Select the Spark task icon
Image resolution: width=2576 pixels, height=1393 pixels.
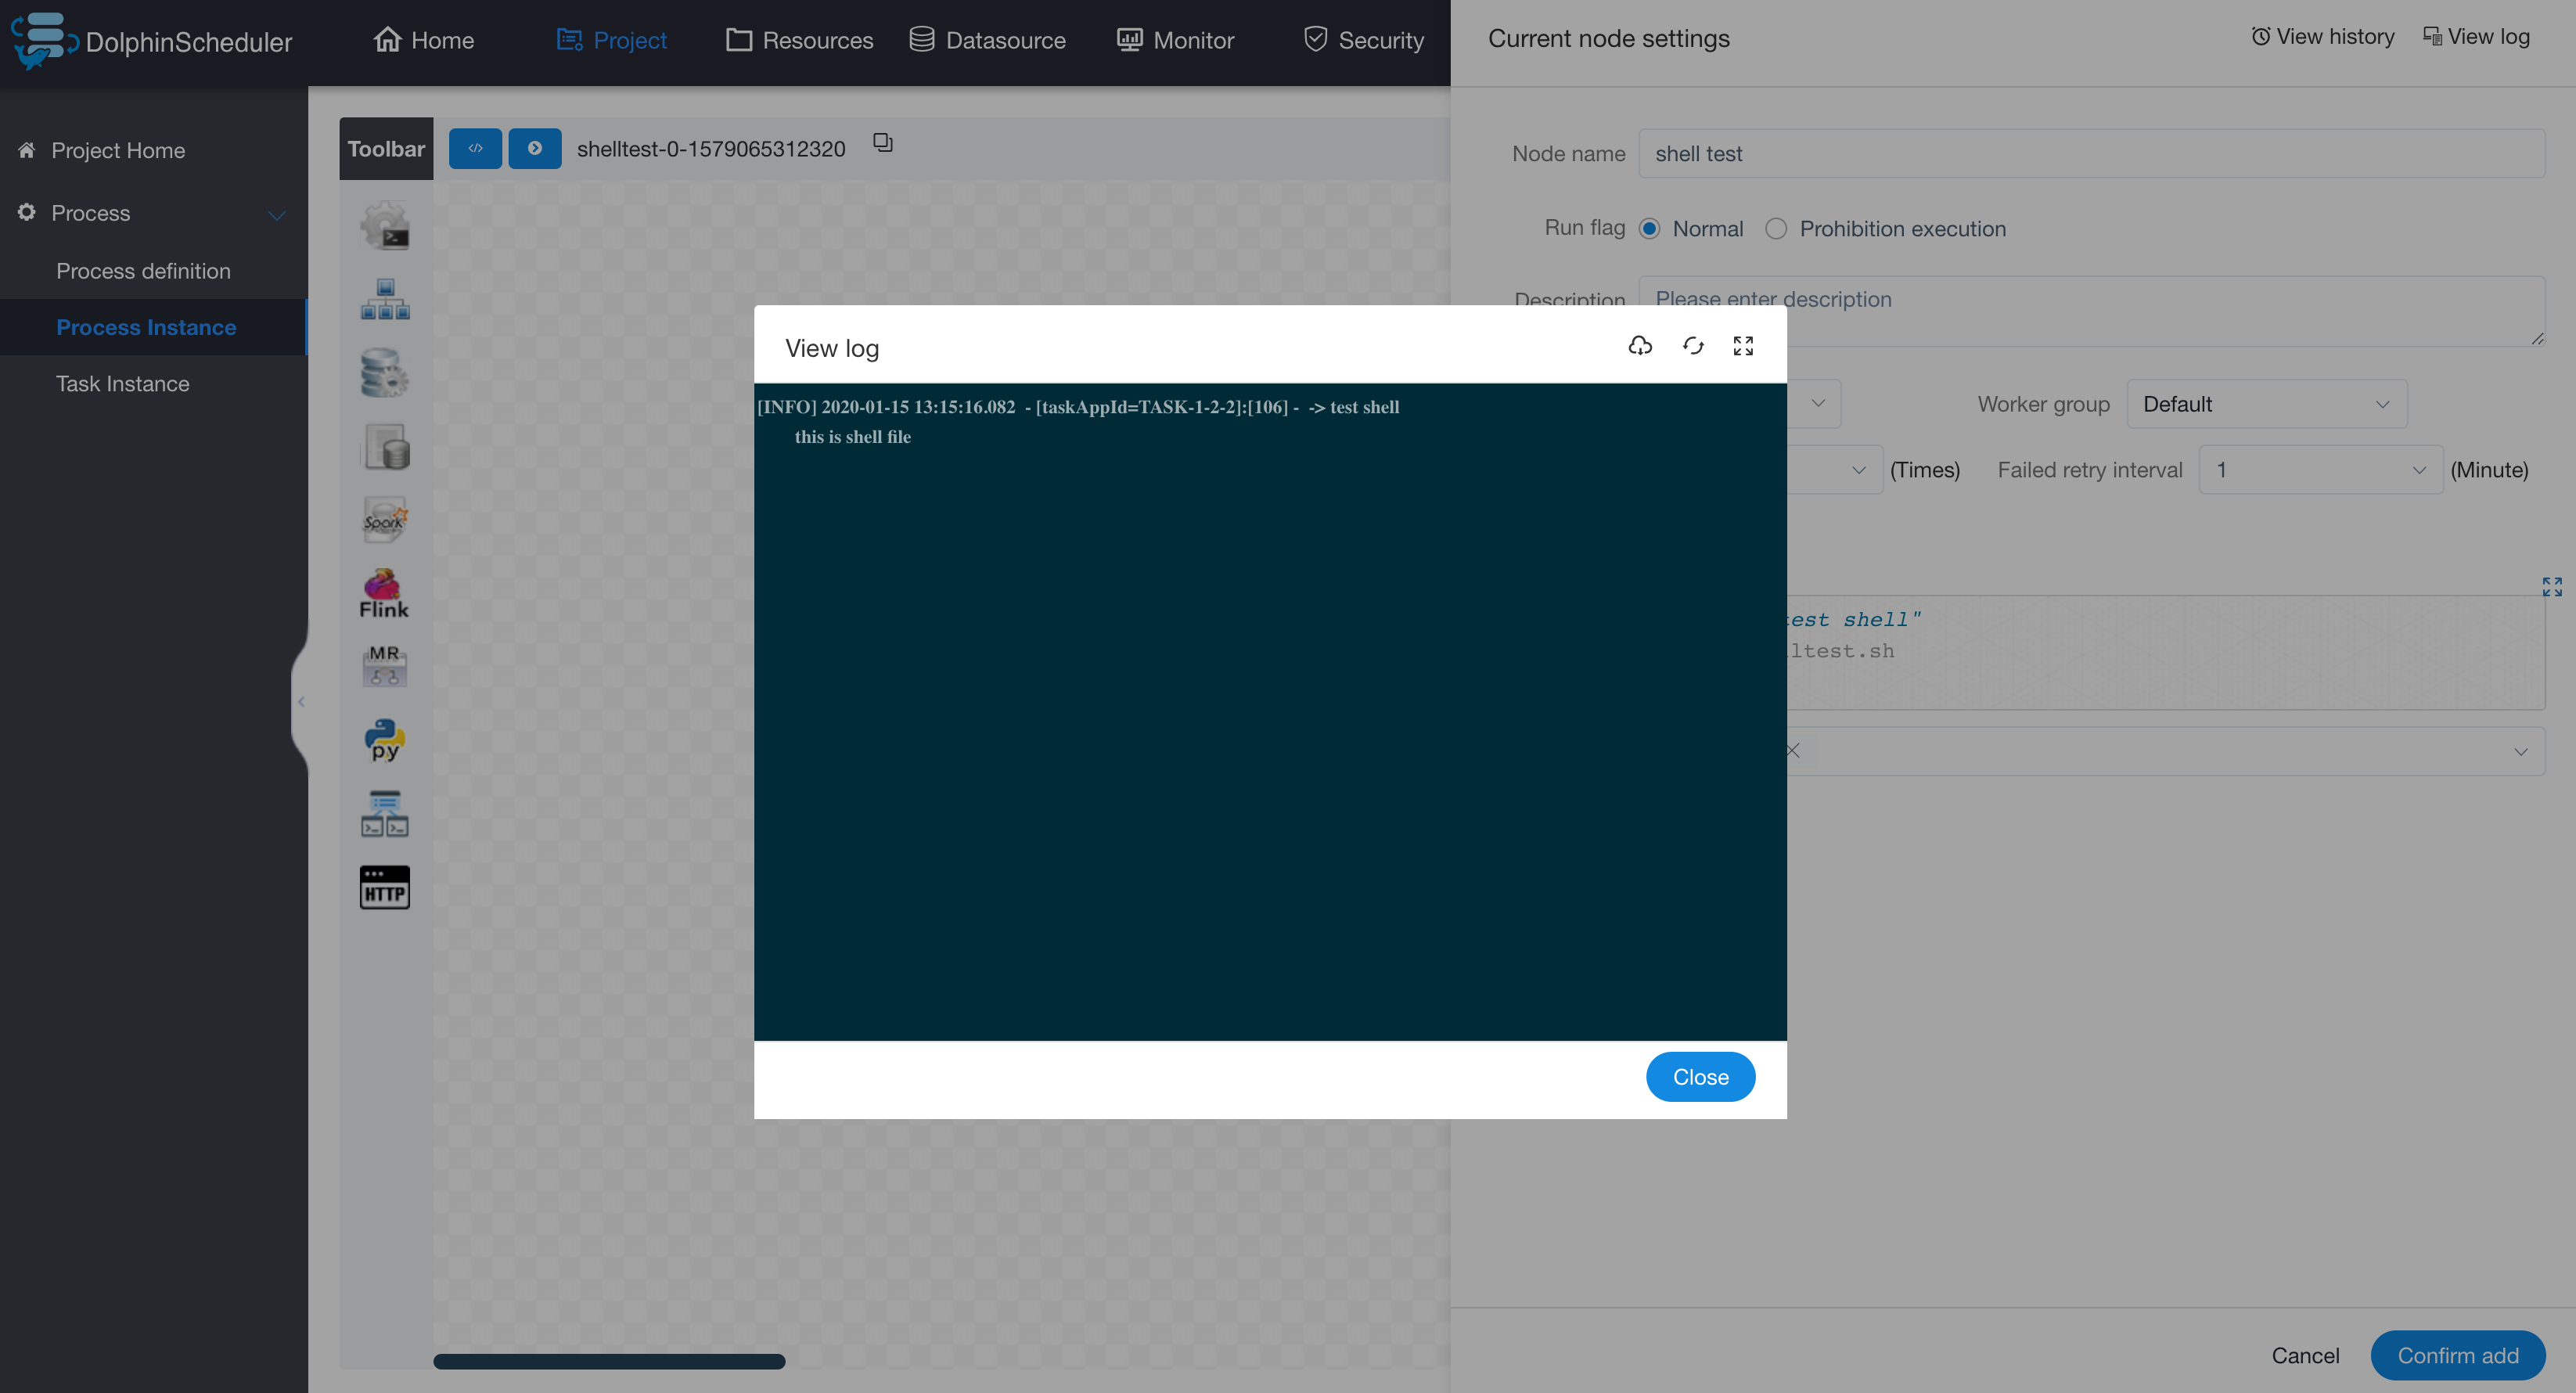point(384,519)
